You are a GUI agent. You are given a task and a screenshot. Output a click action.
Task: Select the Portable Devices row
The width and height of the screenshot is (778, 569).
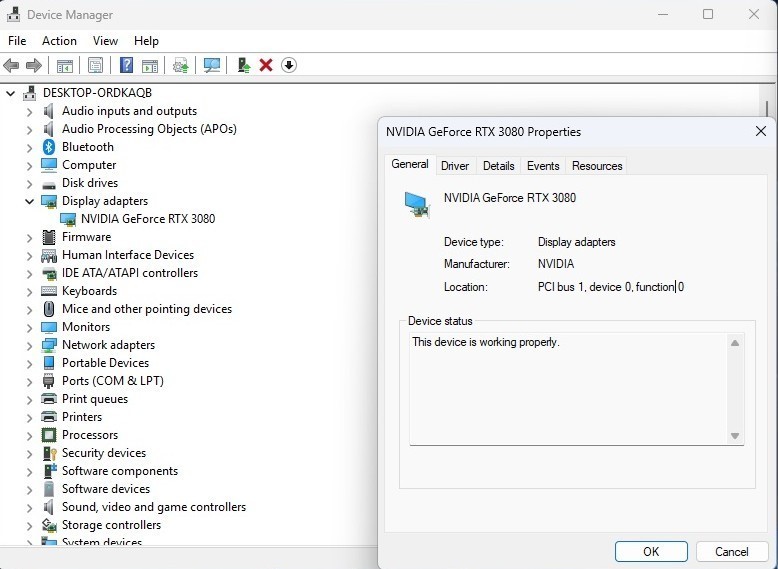pos(105,363)
